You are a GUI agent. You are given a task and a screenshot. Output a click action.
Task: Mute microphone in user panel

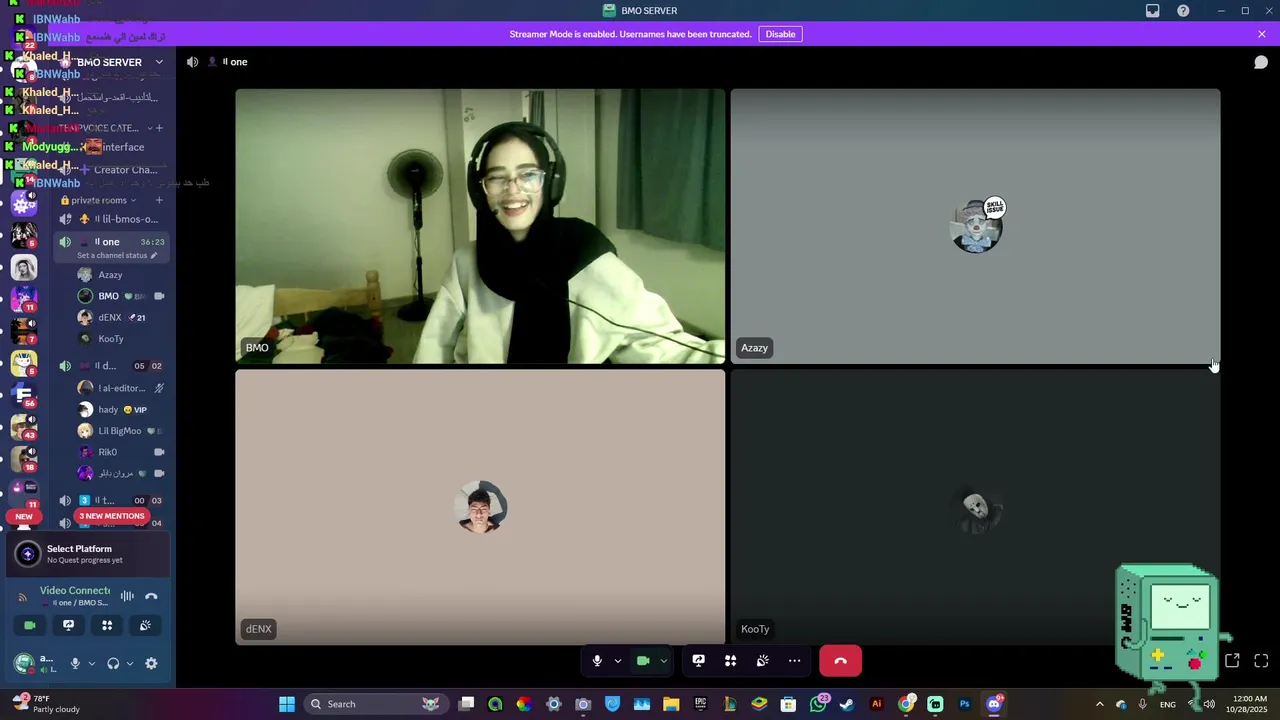pos(74,664)
